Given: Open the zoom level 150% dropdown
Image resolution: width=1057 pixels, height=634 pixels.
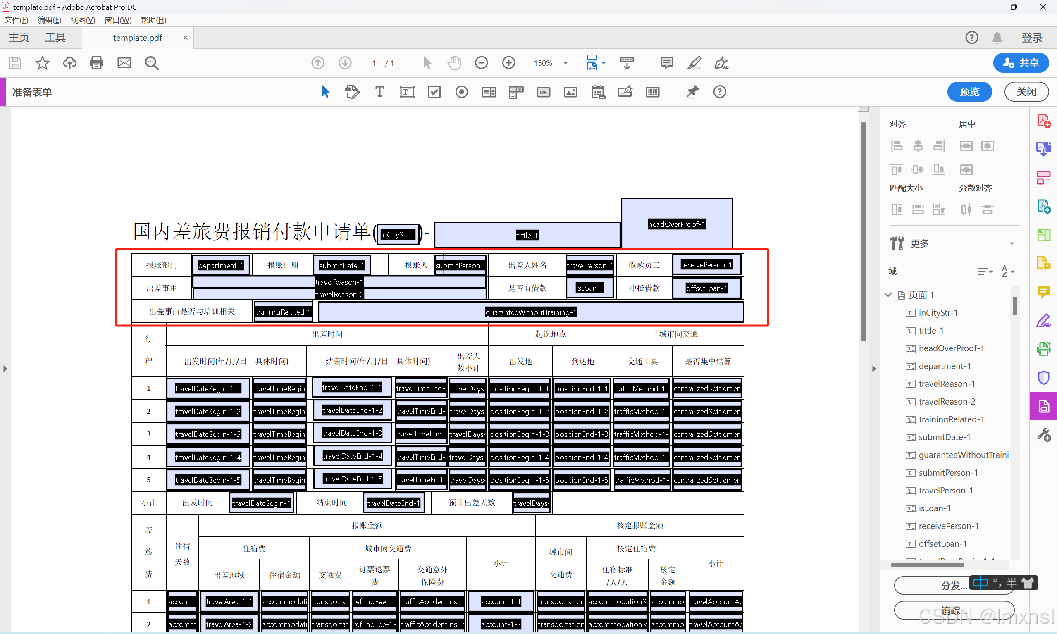Looking at the screenshot, I should 565,63.
